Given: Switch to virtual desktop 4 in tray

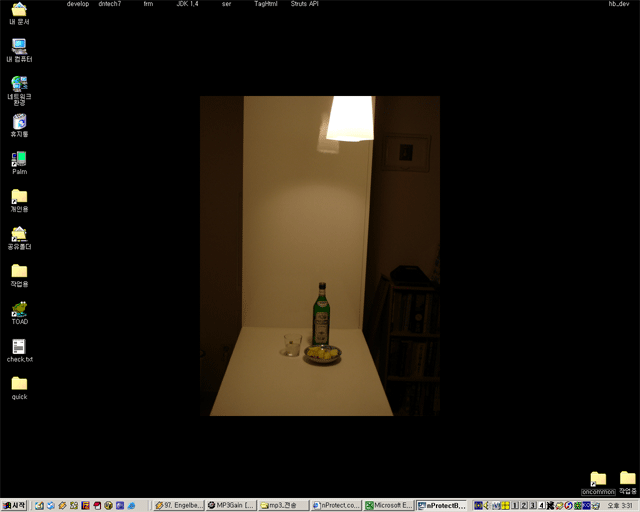Looking at the screenshot, I should 542,505.
